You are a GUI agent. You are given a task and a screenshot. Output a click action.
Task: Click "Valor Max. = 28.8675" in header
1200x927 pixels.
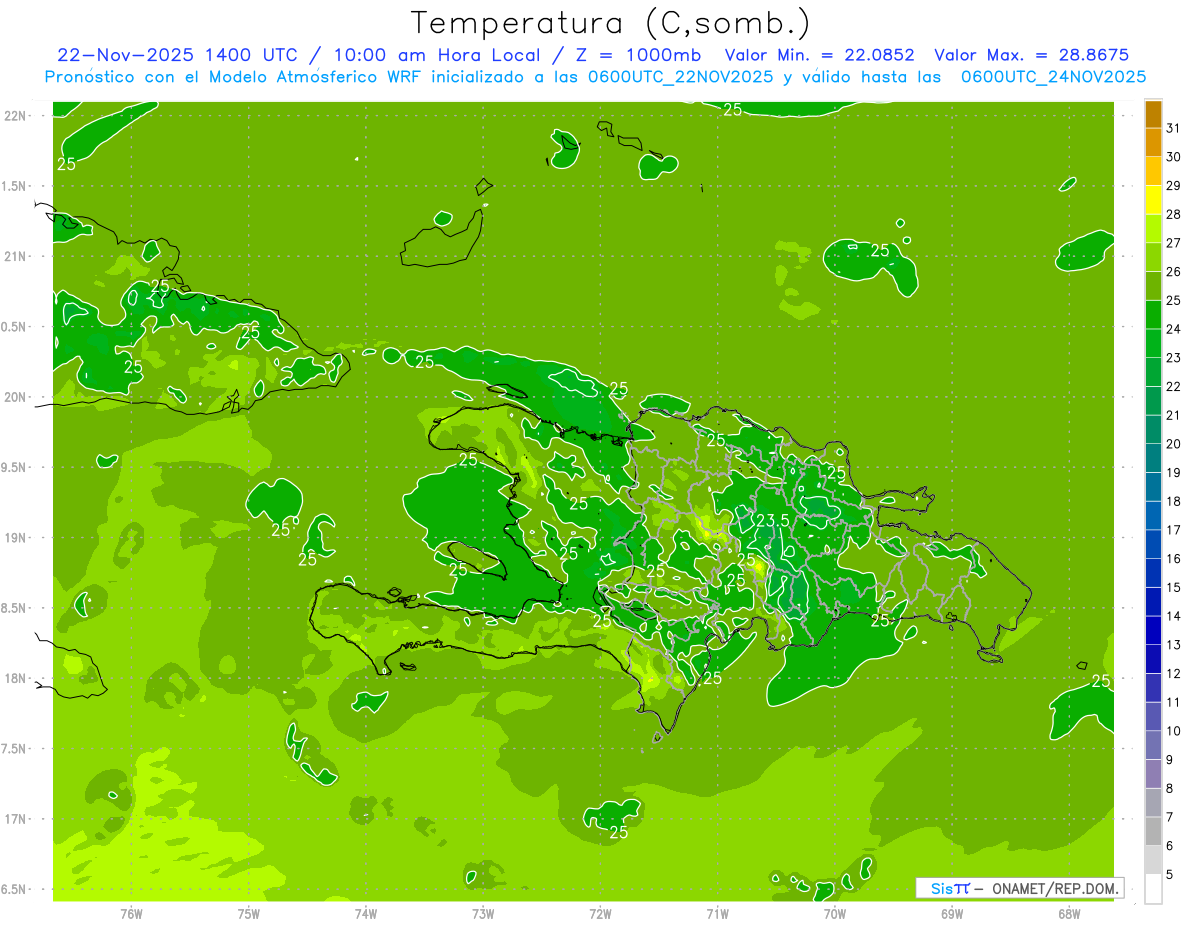(x=1037, y=55)
